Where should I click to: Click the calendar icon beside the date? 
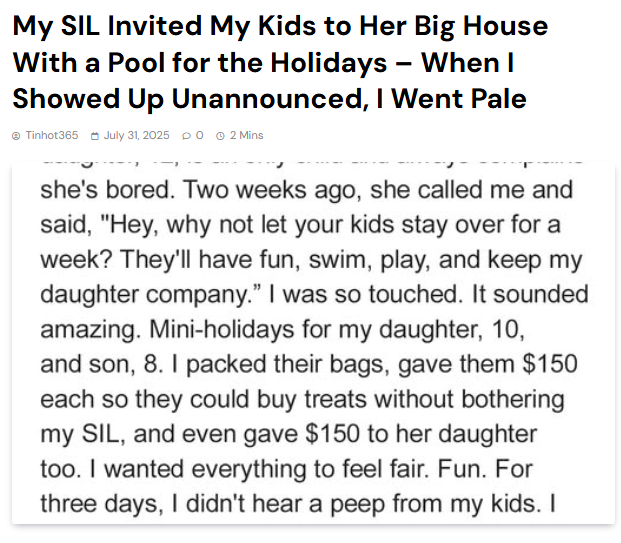tap(94, 135)
